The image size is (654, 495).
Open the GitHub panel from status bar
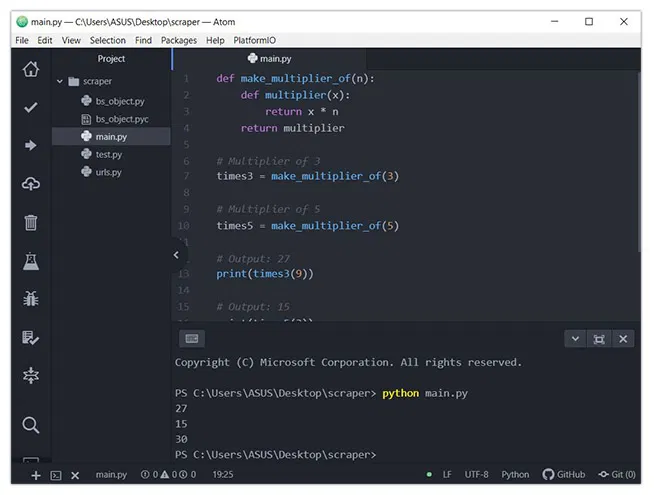tap(564, 475)
